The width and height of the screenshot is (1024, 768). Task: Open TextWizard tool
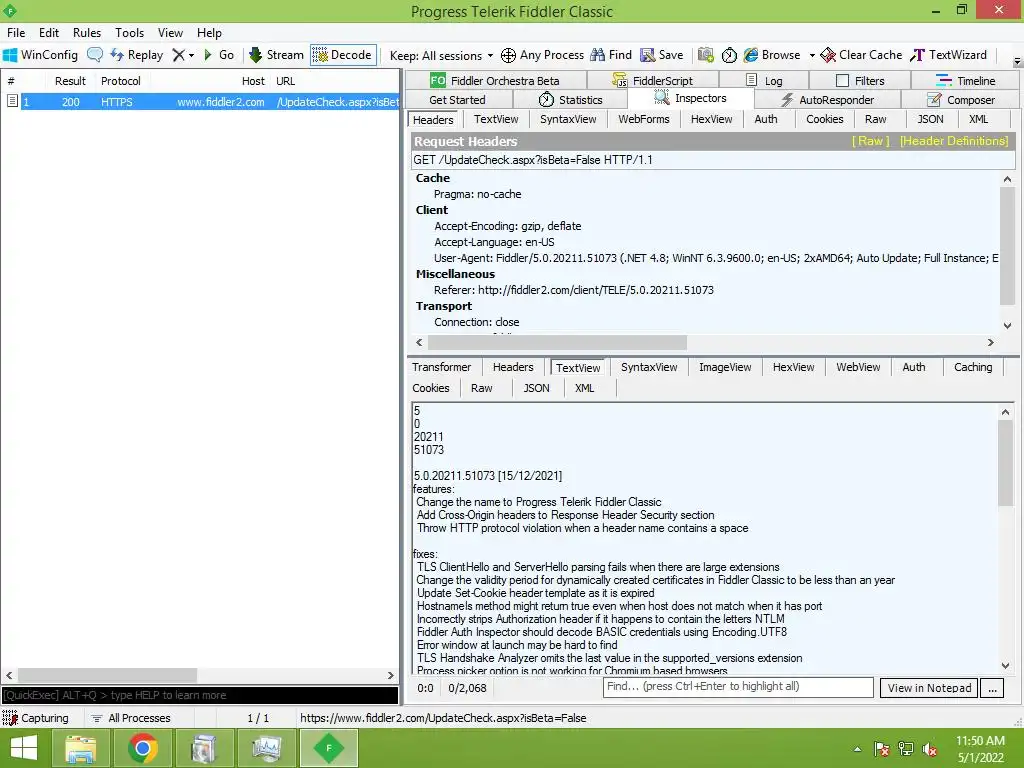[948, 55]
